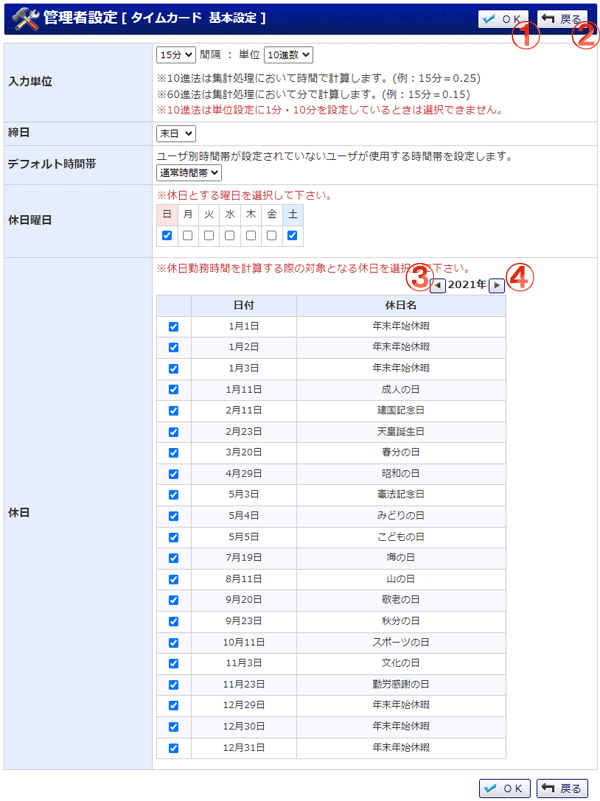Click the 天皇誕生日 holiday name cell
The width and height of the screenshot is (600, 801).
click(x=401, y=432)
